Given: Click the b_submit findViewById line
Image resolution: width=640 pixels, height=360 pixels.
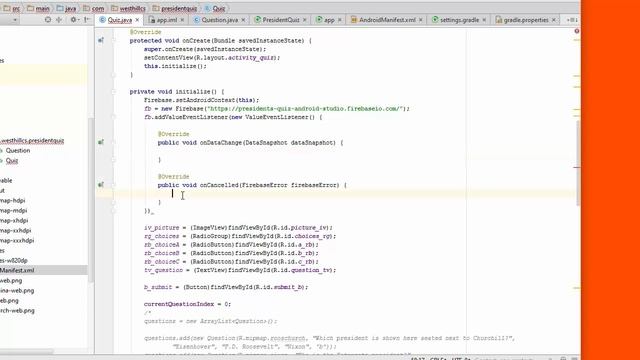Looking at the screenshot, I should point(226,287).
